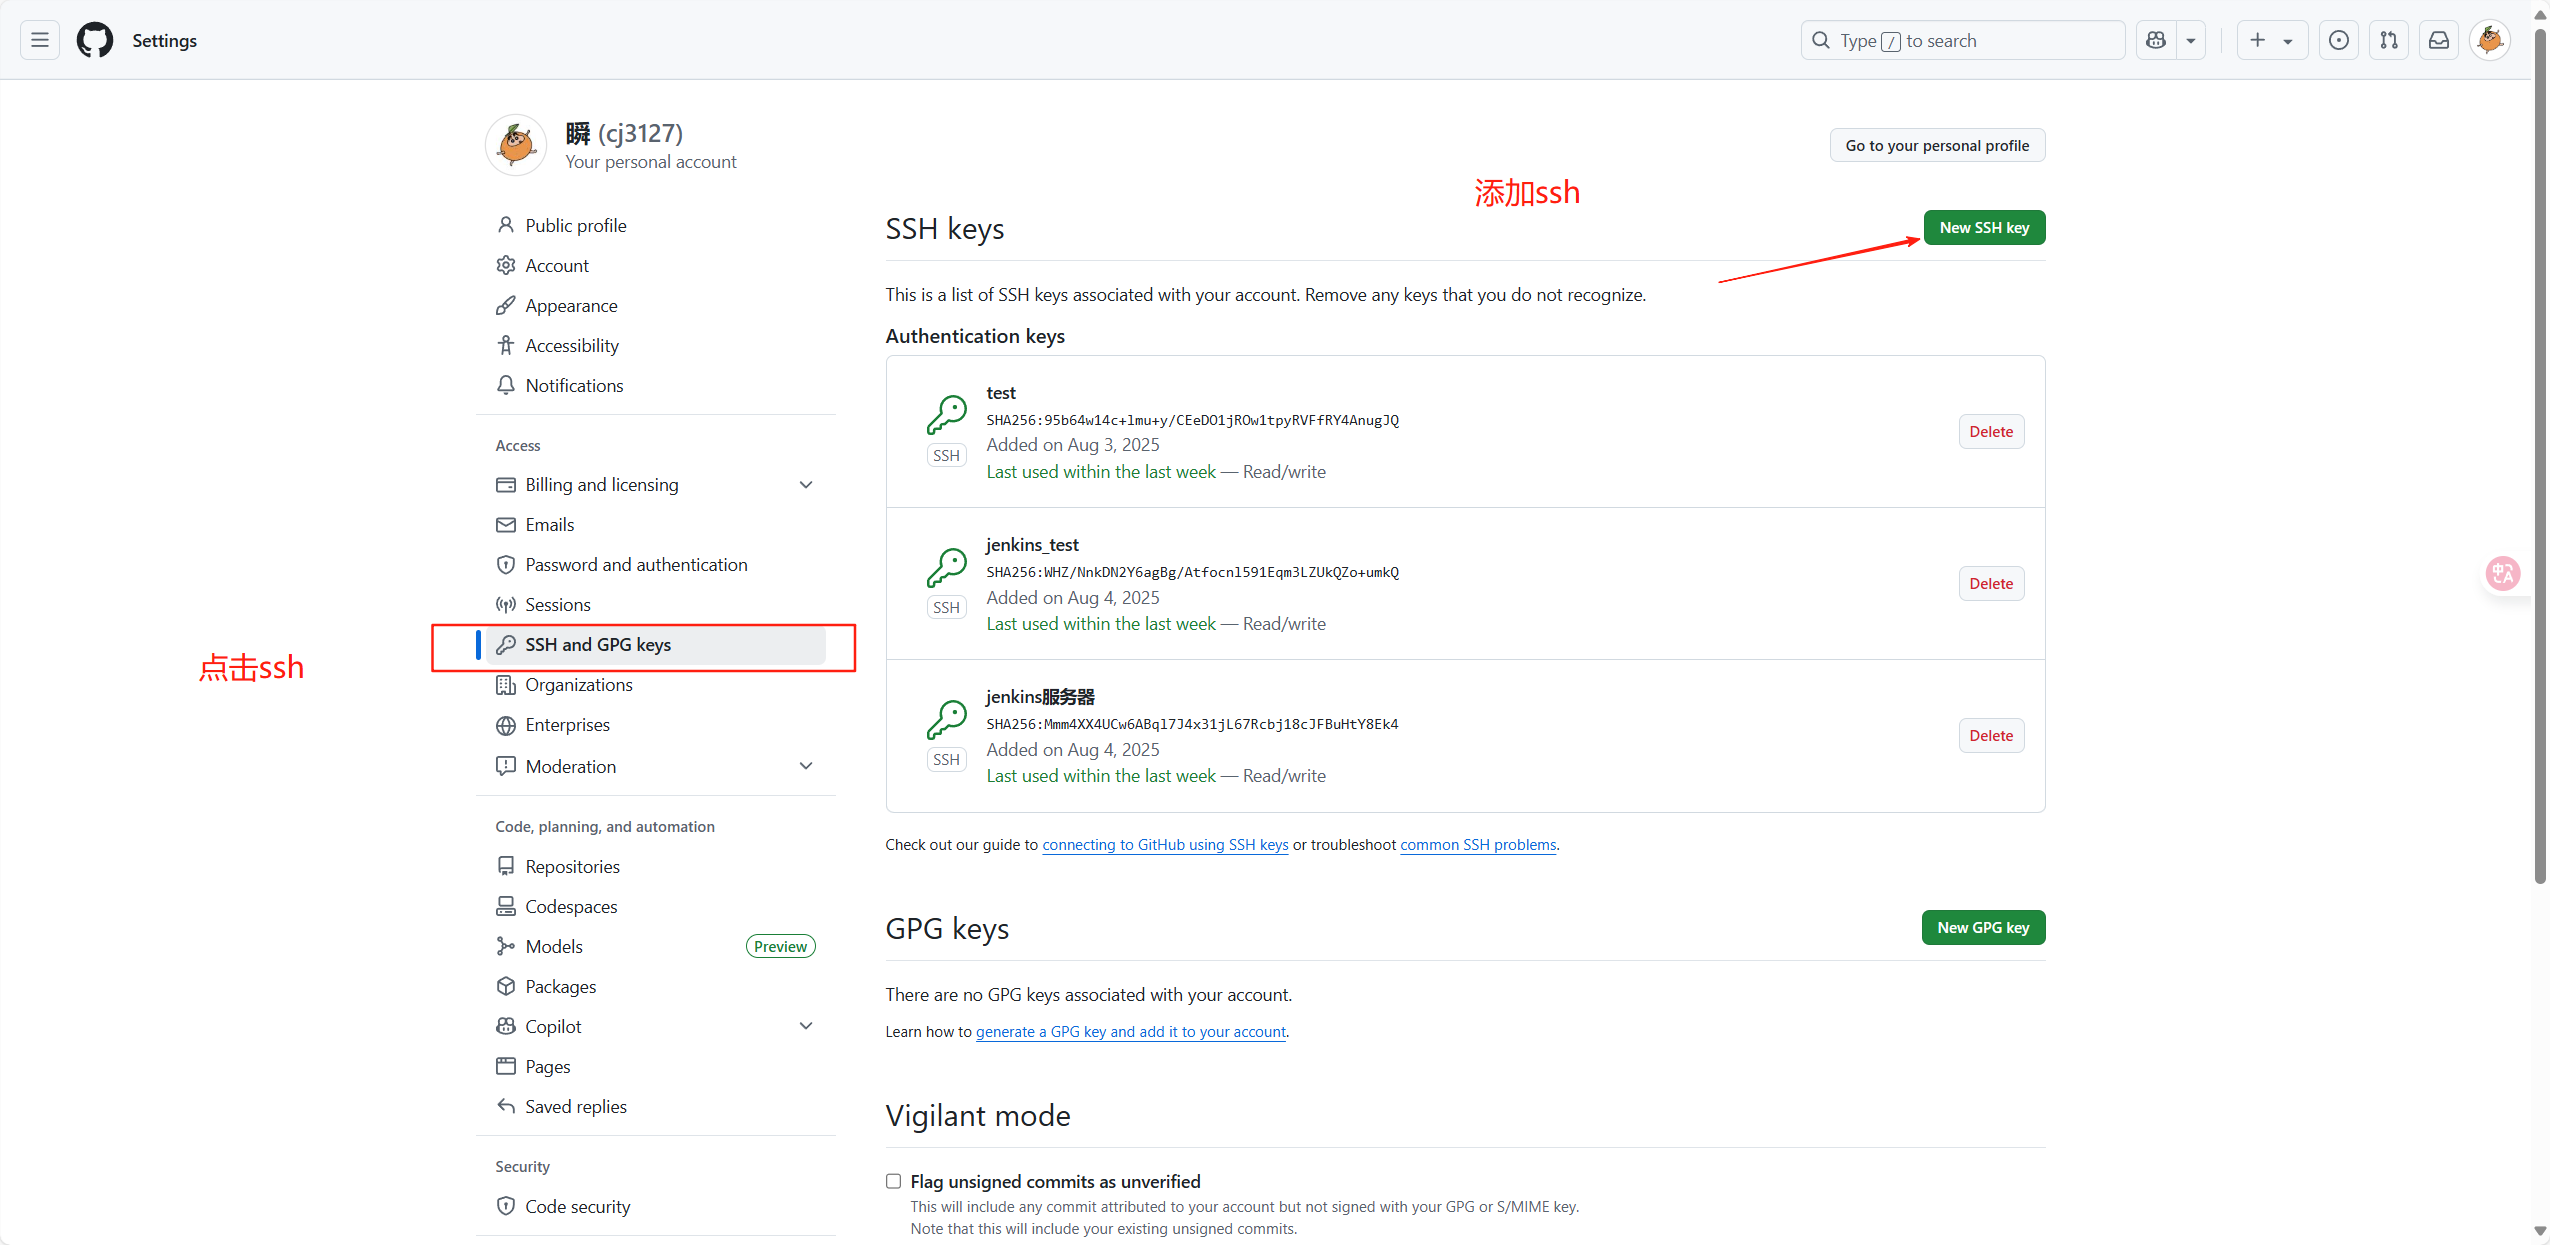
Task: Open common SSH problems link
Action: [1478, 844]
